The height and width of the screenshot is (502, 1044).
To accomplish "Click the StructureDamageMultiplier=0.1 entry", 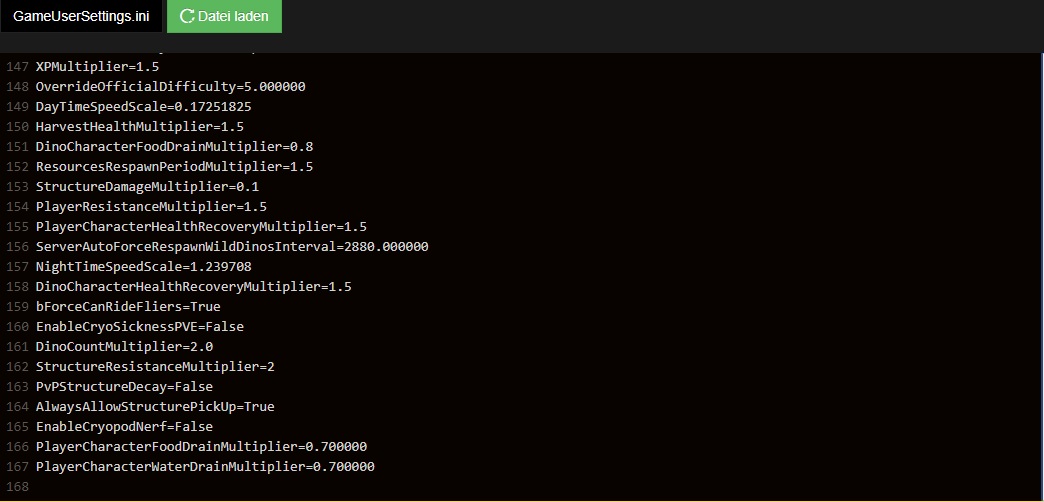I will pos(147,186).
